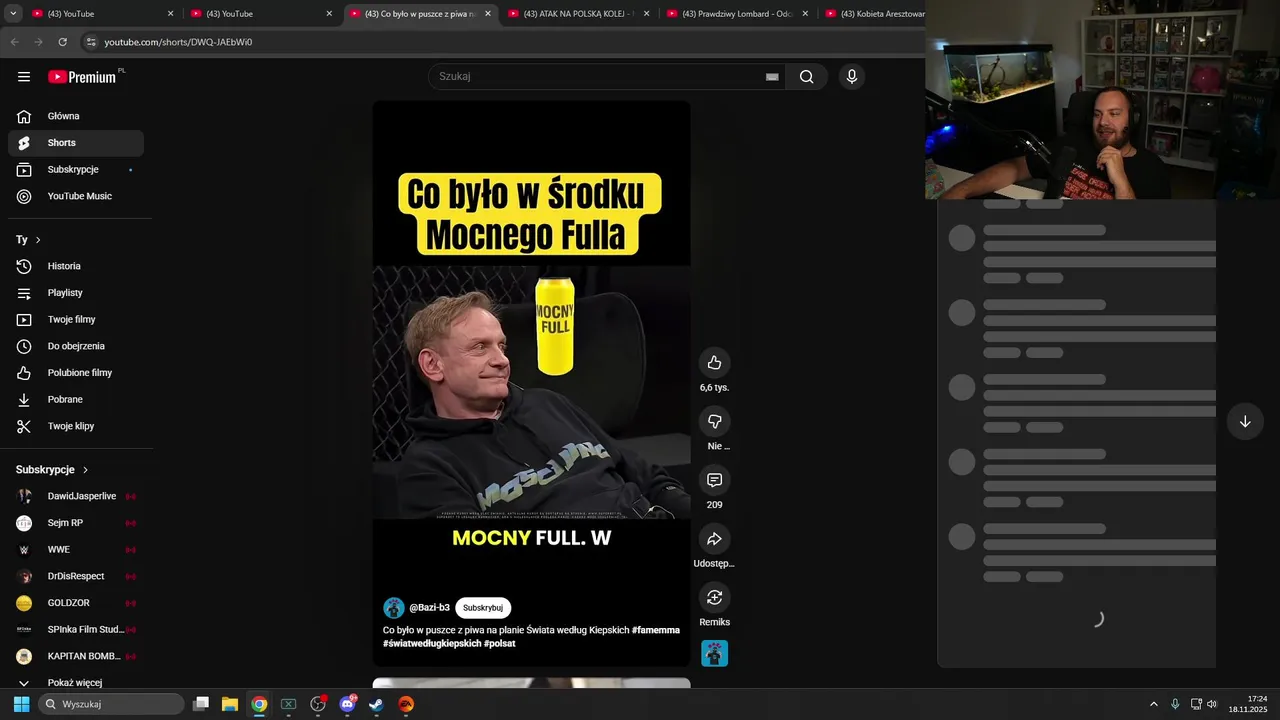Screen dimensions: 1280x720
Task: Remix this short
Action: tap(714, 598)
